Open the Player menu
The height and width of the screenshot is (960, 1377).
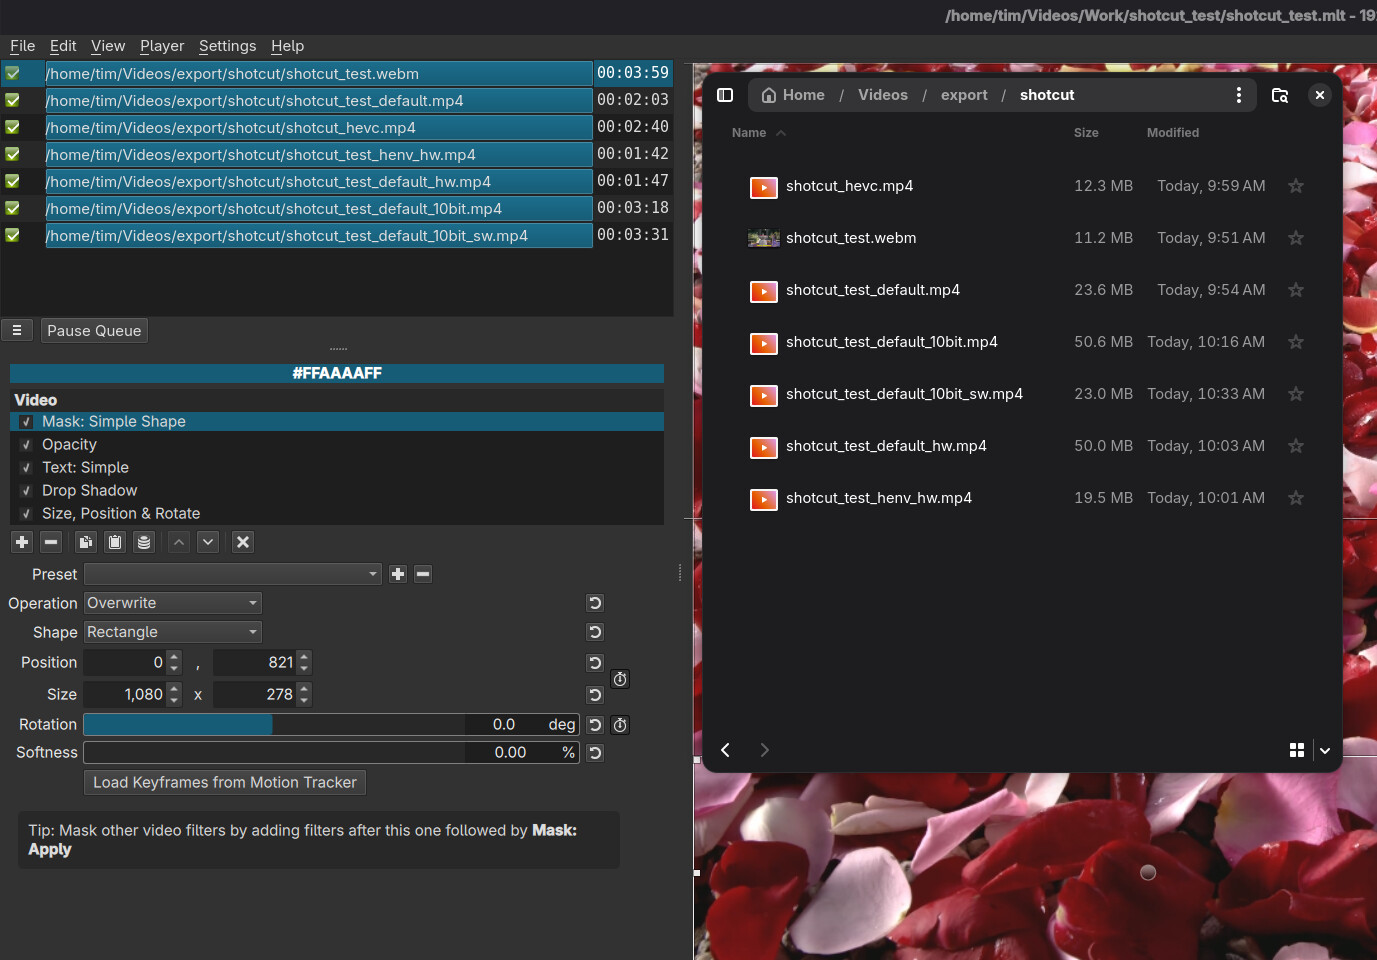(x=162, y=46)
